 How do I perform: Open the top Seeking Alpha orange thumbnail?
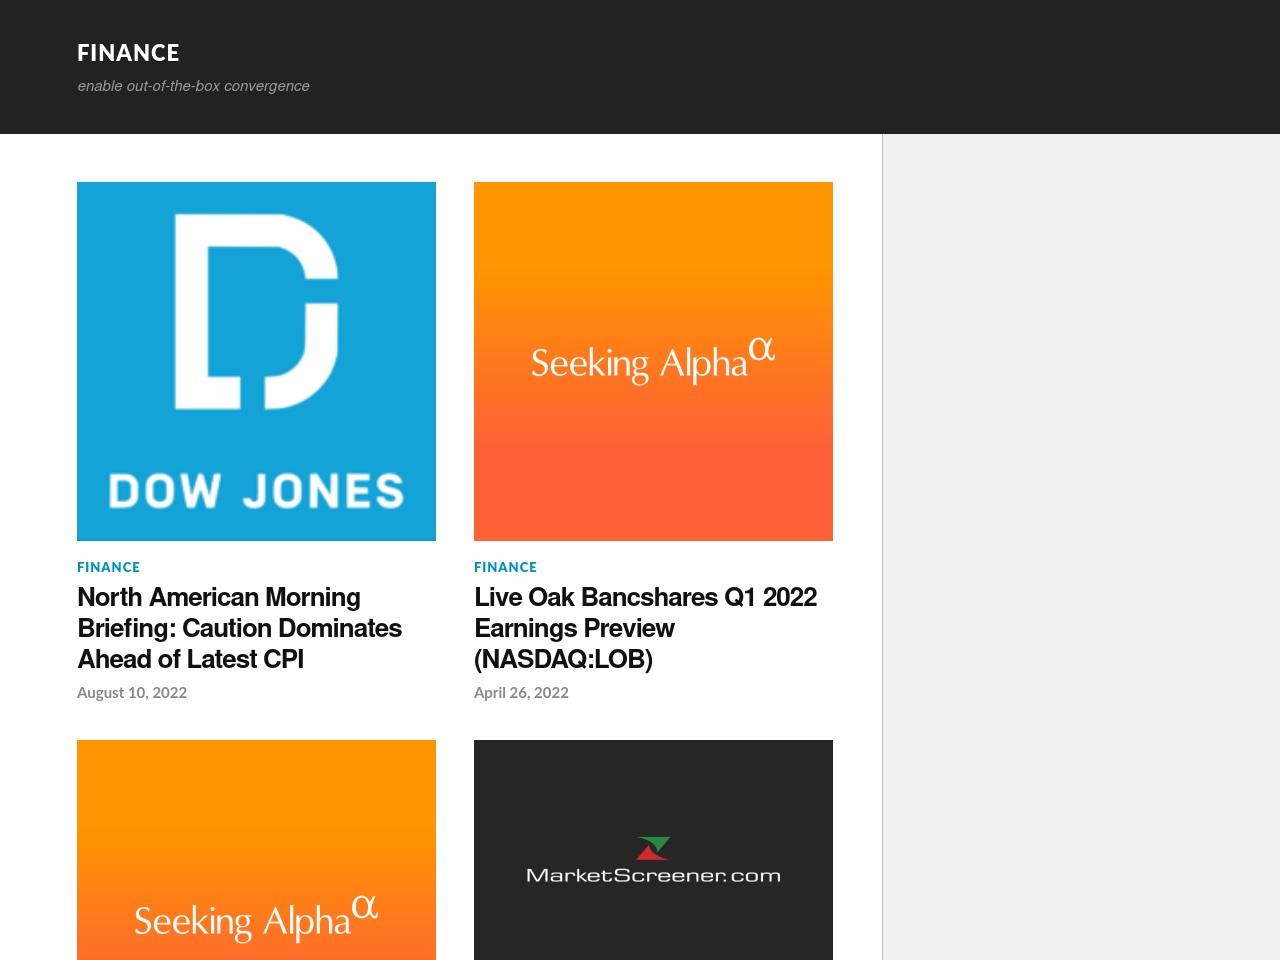[x=653, y=361]
